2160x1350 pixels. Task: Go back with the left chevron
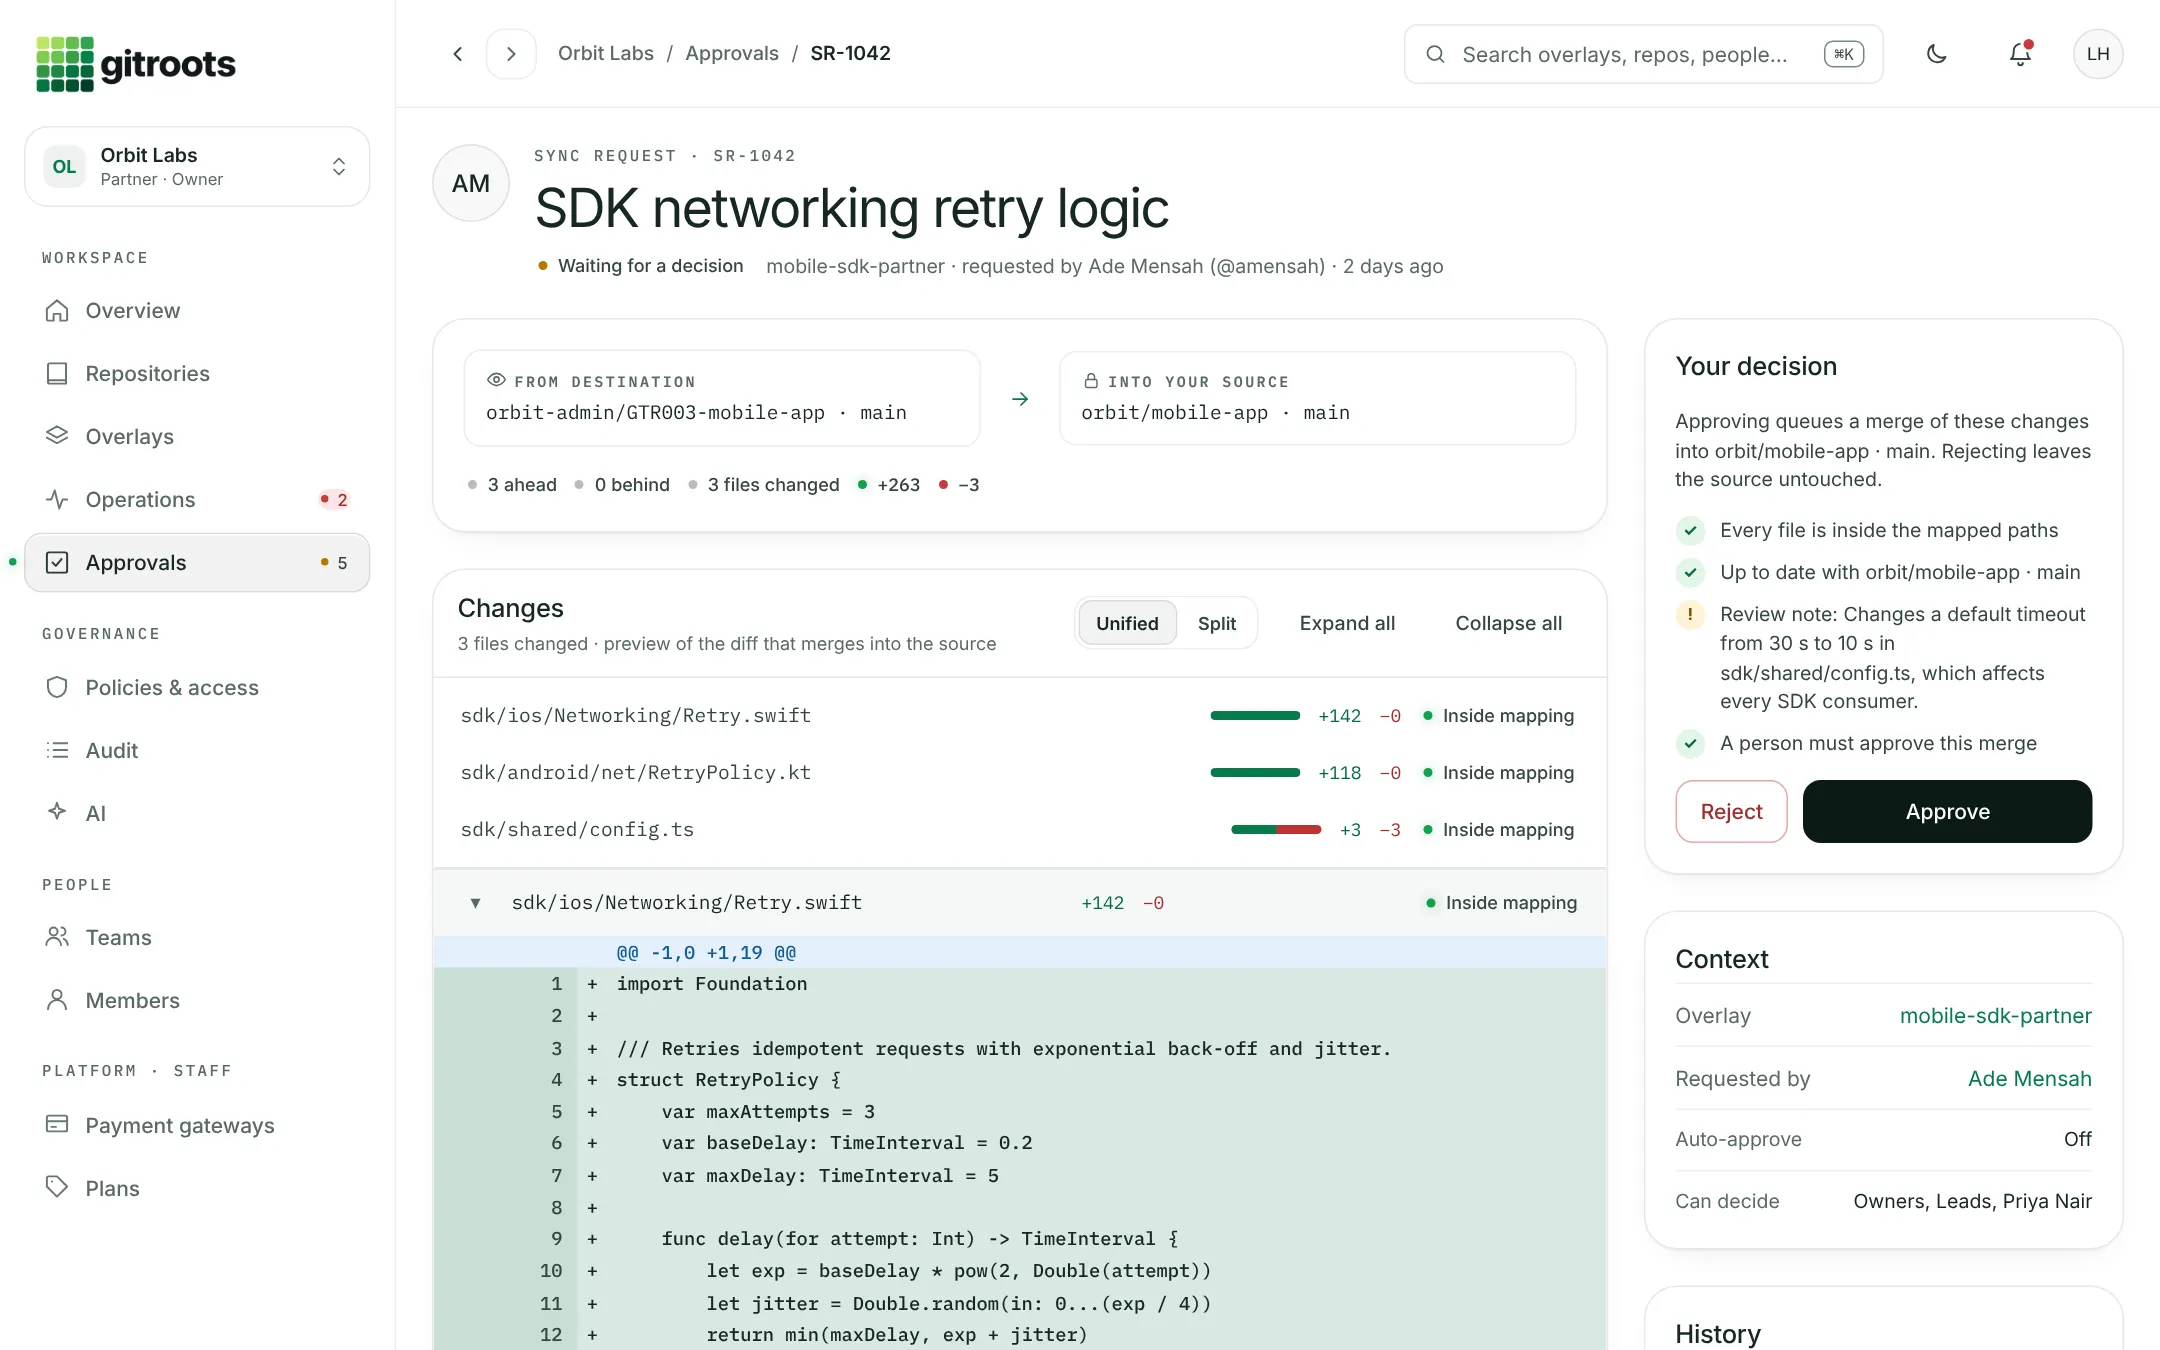458,54
